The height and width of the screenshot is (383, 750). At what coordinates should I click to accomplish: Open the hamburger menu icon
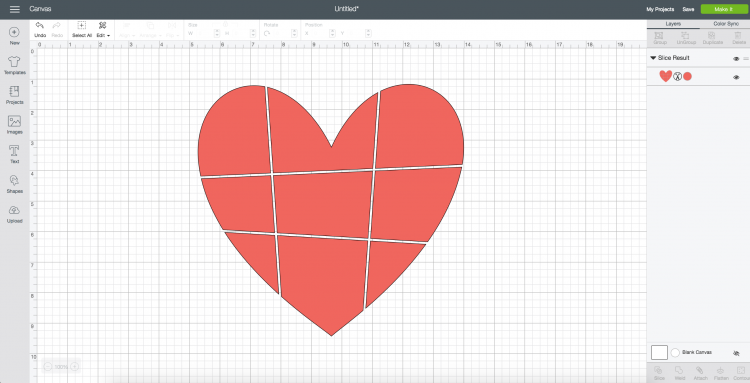(15, 9)
